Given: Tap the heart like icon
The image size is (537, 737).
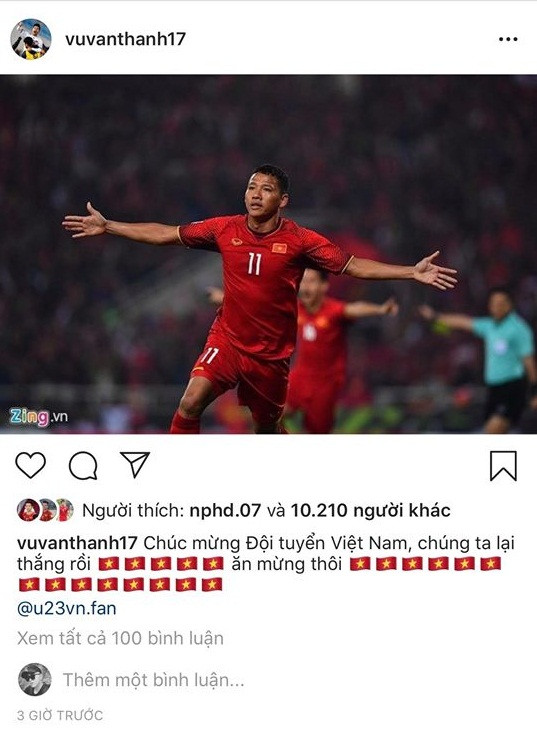Looking at the screenshot, I should 31,465.
